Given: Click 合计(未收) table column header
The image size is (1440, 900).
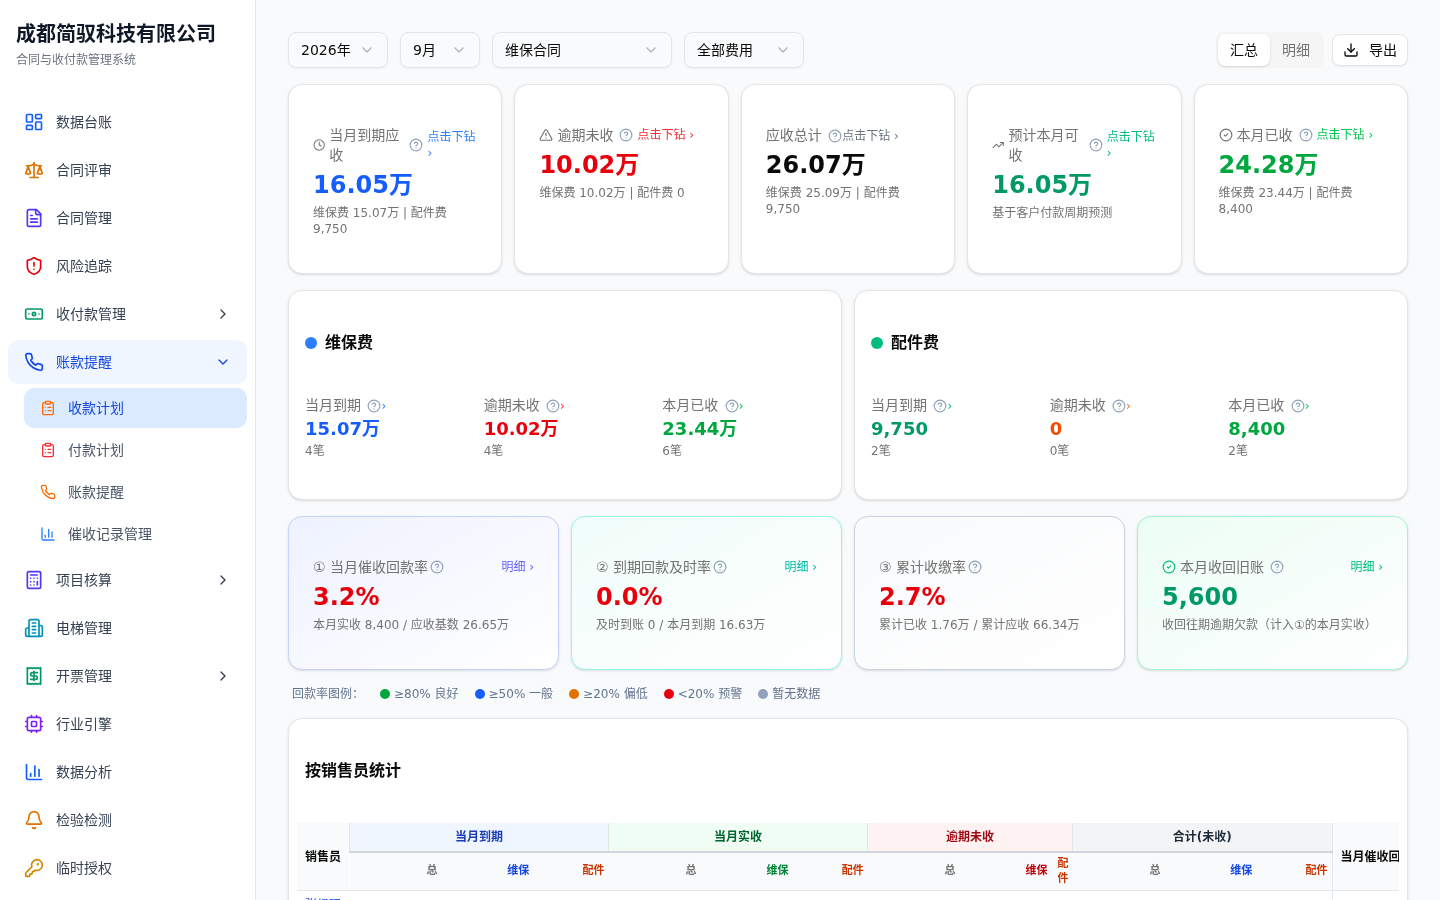Looking at the screenshot, I should tap(1202, 837).
